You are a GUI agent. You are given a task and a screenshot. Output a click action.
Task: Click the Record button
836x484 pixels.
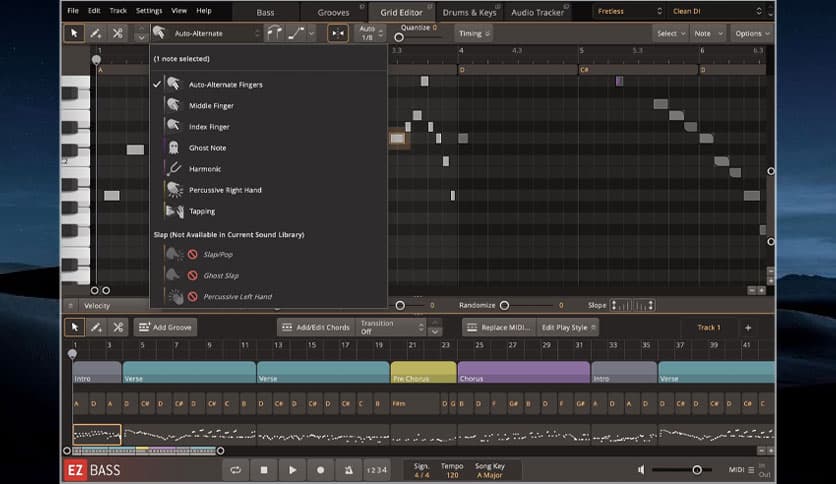[320, 470]
